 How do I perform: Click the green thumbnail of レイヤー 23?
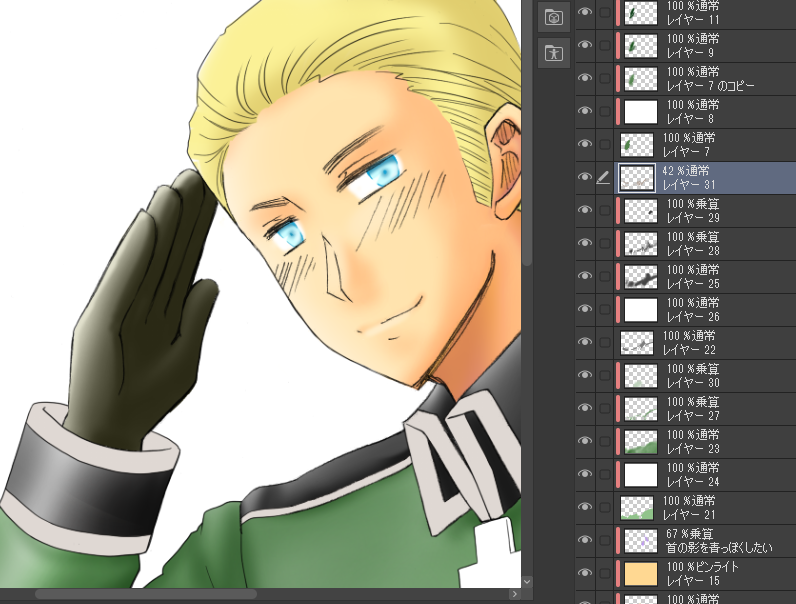[641, 442]
